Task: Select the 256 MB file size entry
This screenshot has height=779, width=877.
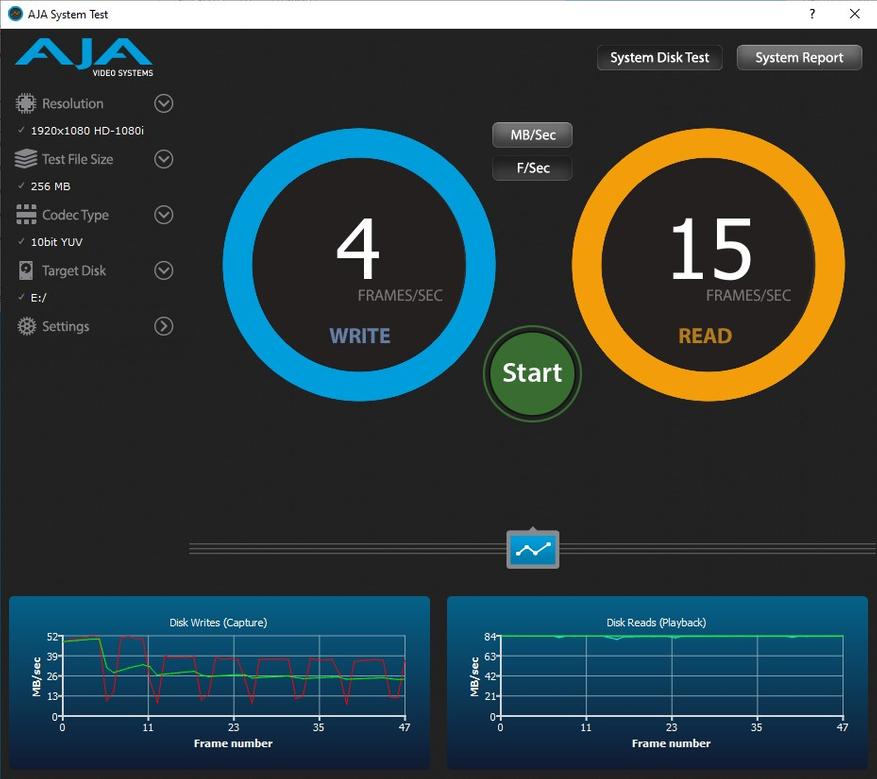Action: [50, 186]
